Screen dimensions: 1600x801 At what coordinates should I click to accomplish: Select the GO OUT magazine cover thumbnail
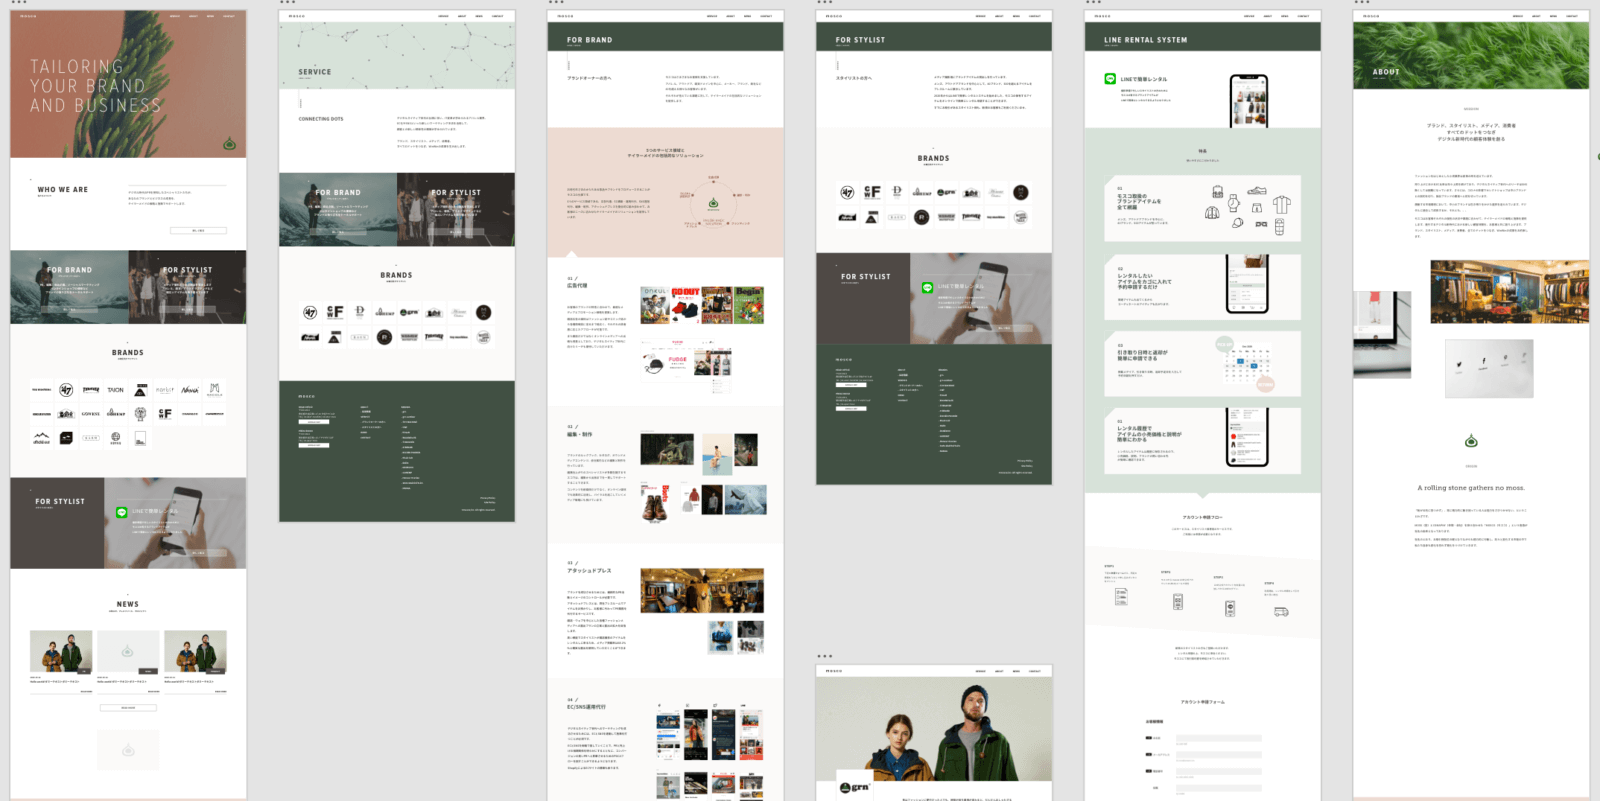click(x=685, y=305)
